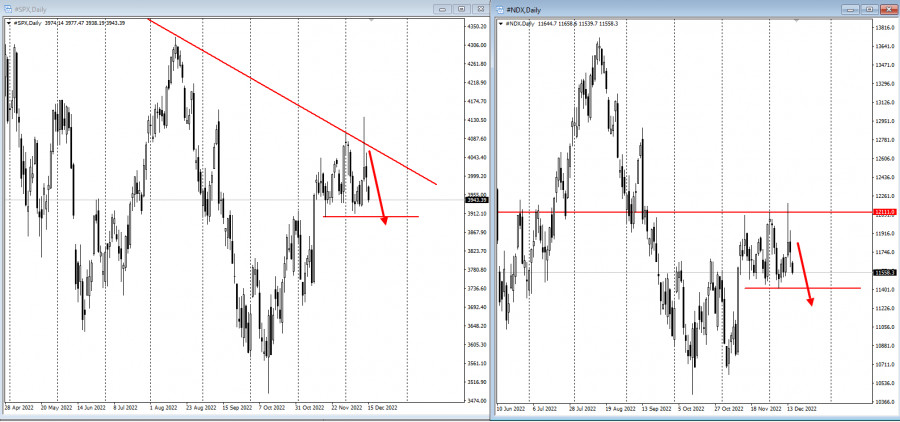Click the 18 Nov 2022 date on NDX axis
This screenshot has height=422, width=900.
[766, 409]
